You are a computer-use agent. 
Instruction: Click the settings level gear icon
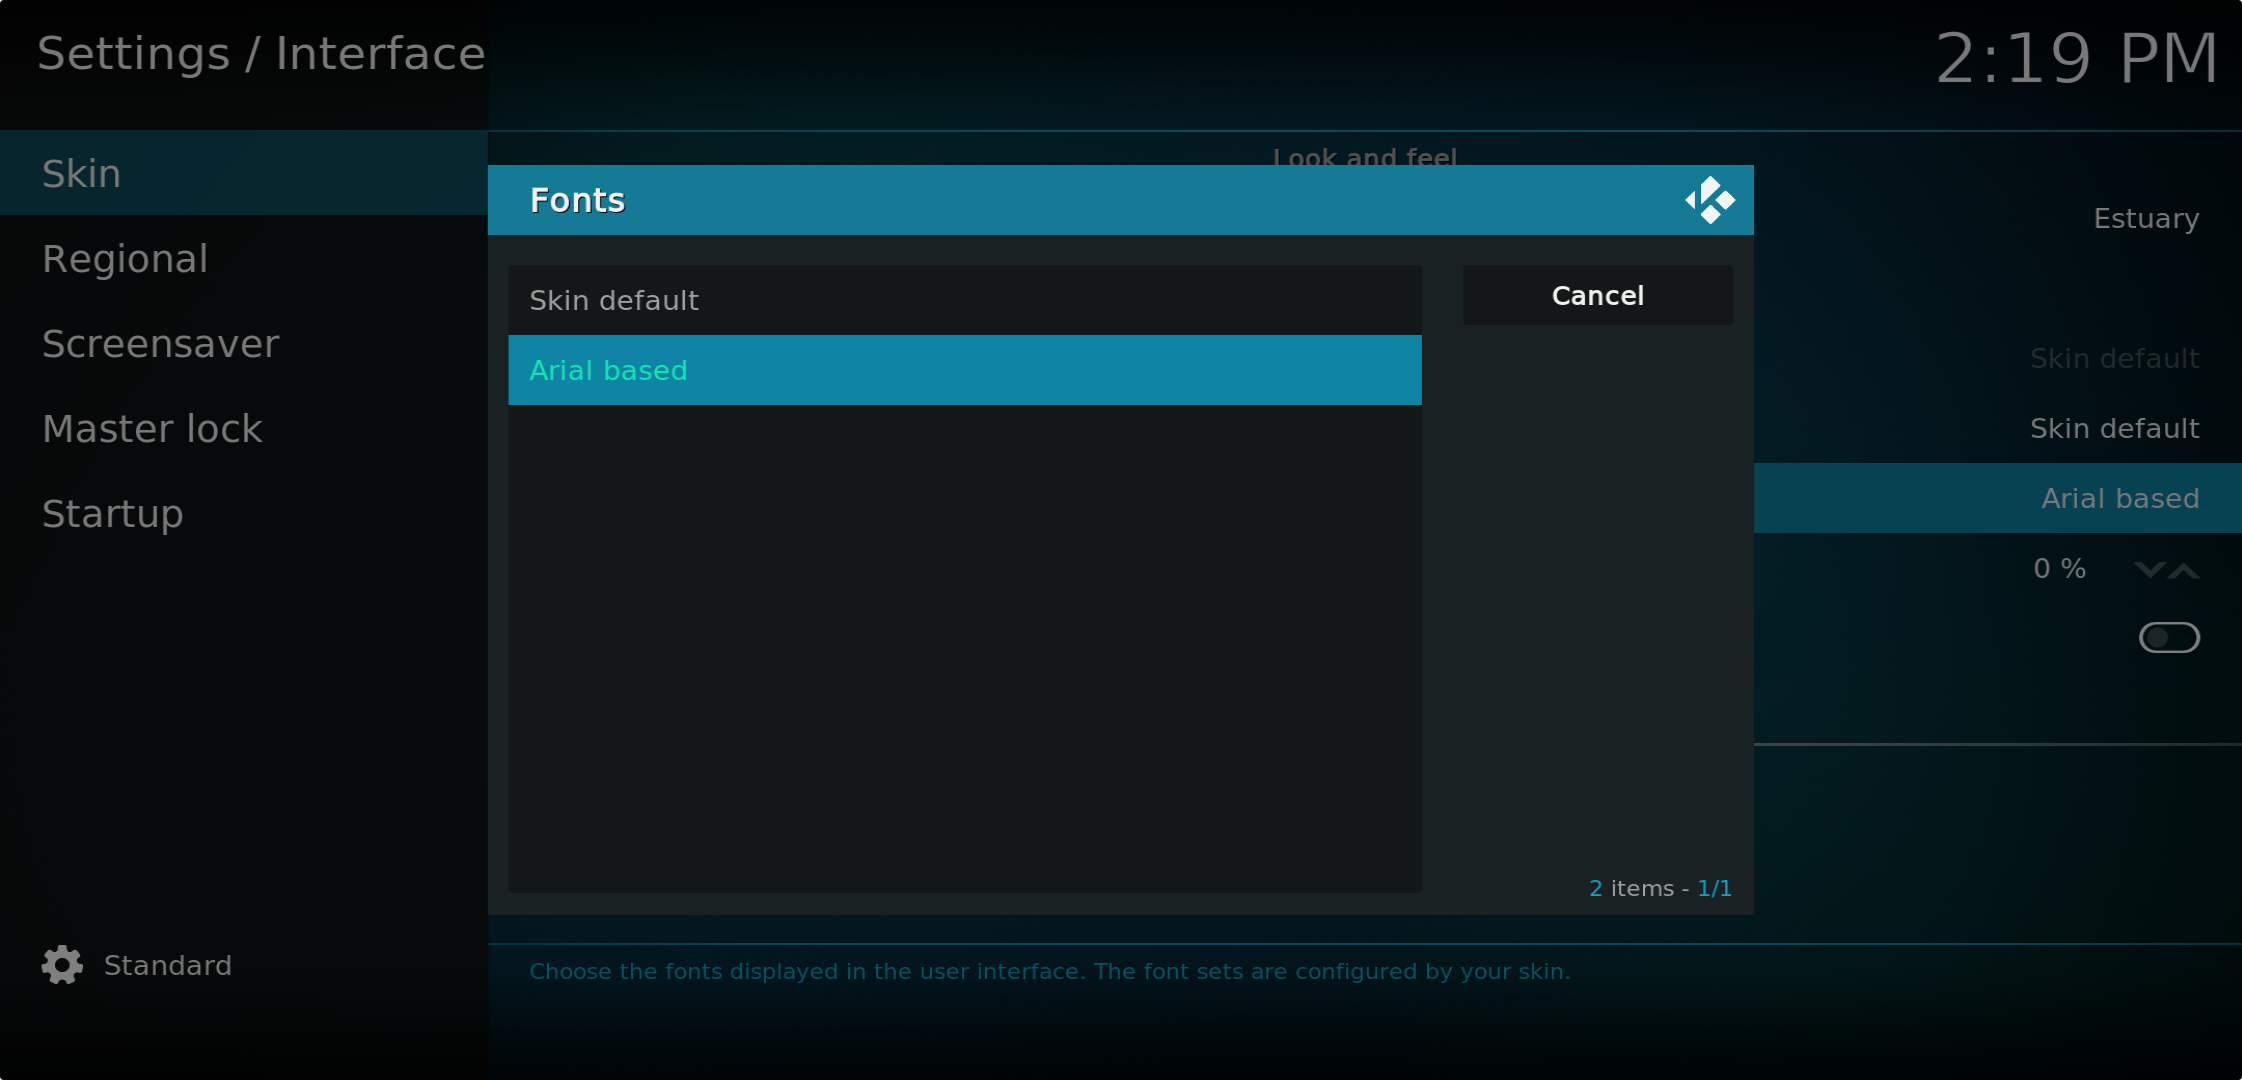coord(62,965)
